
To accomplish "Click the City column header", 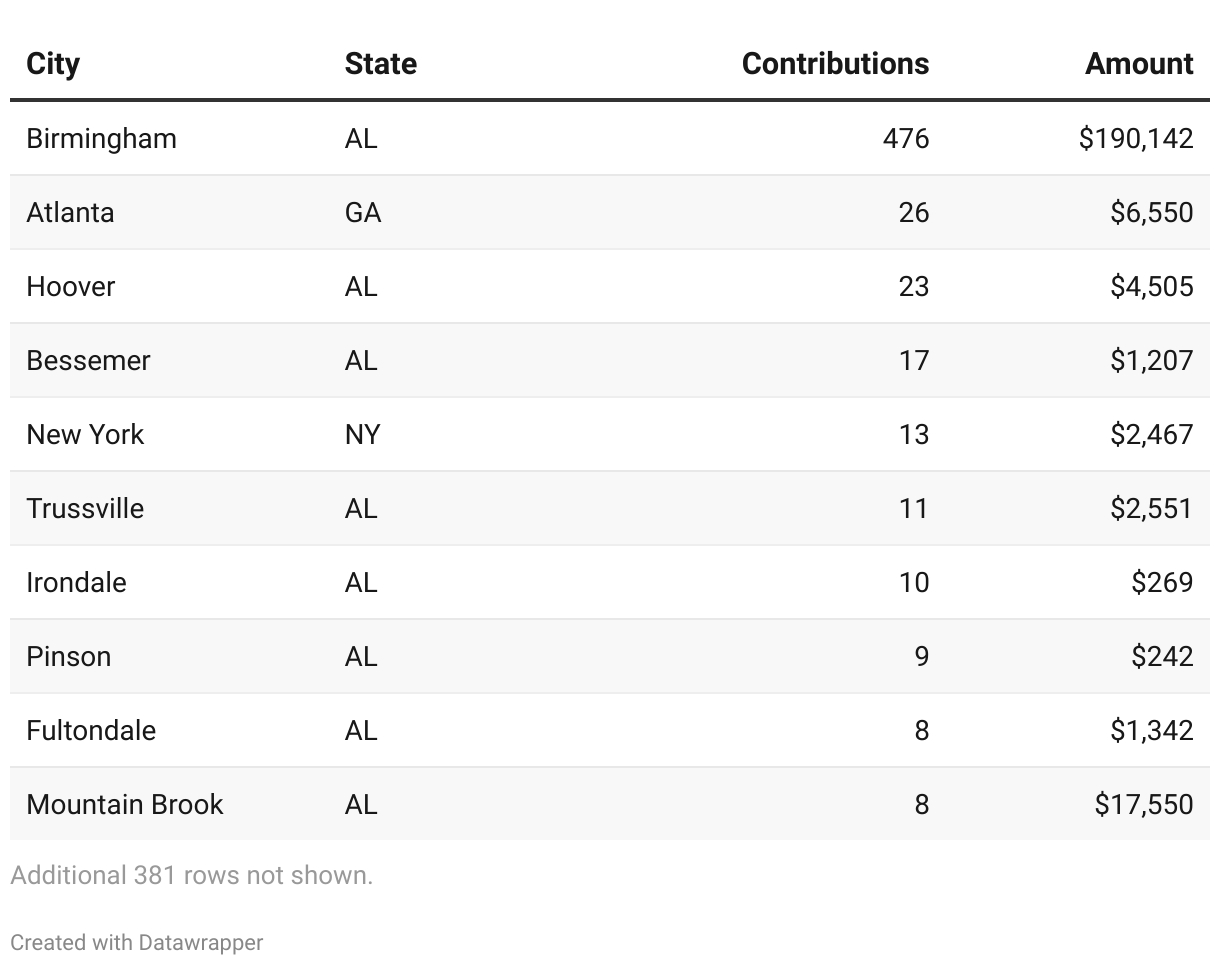I will coord(53,64).
